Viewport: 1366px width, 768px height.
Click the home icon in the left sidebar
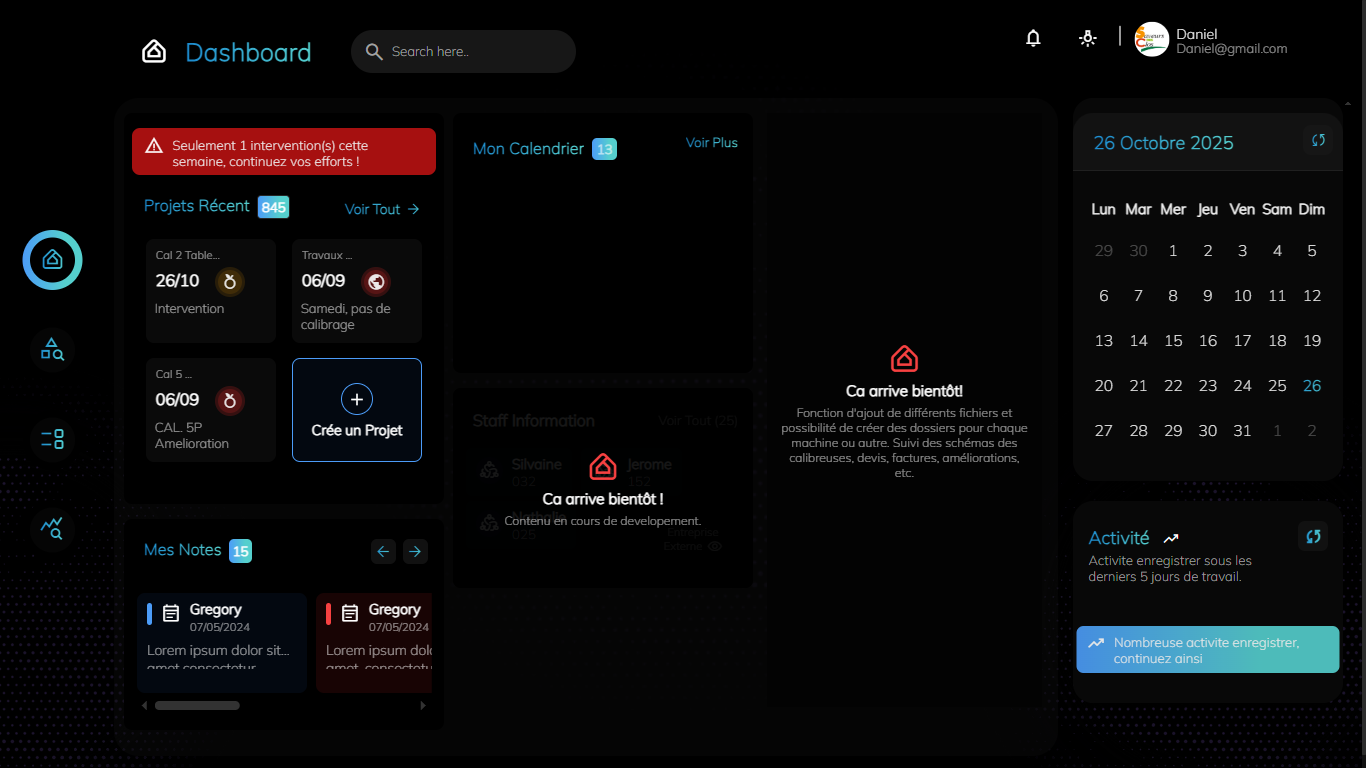click(52, 260)
